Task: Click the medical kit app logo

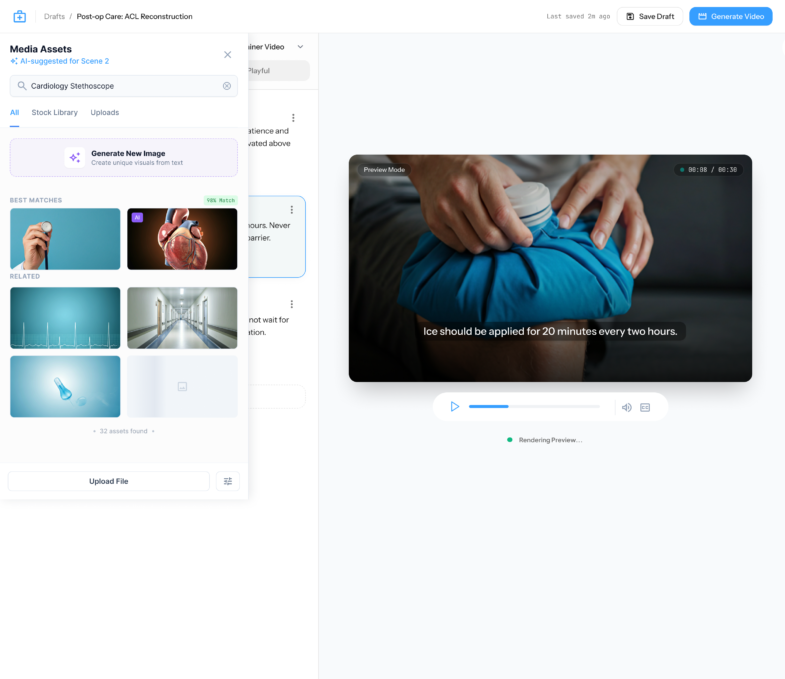Action: 19,16
